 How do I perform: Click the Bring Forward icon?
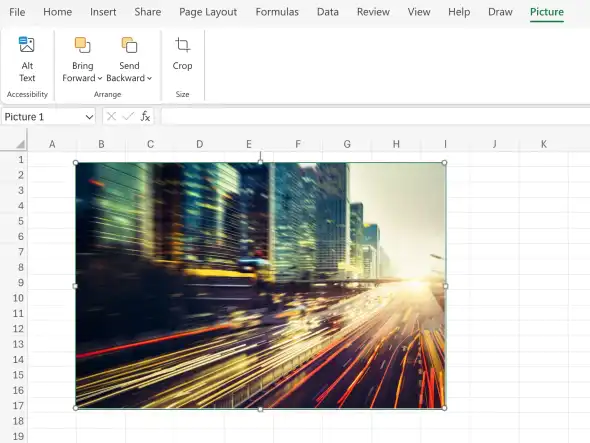(x=82, y=45)
